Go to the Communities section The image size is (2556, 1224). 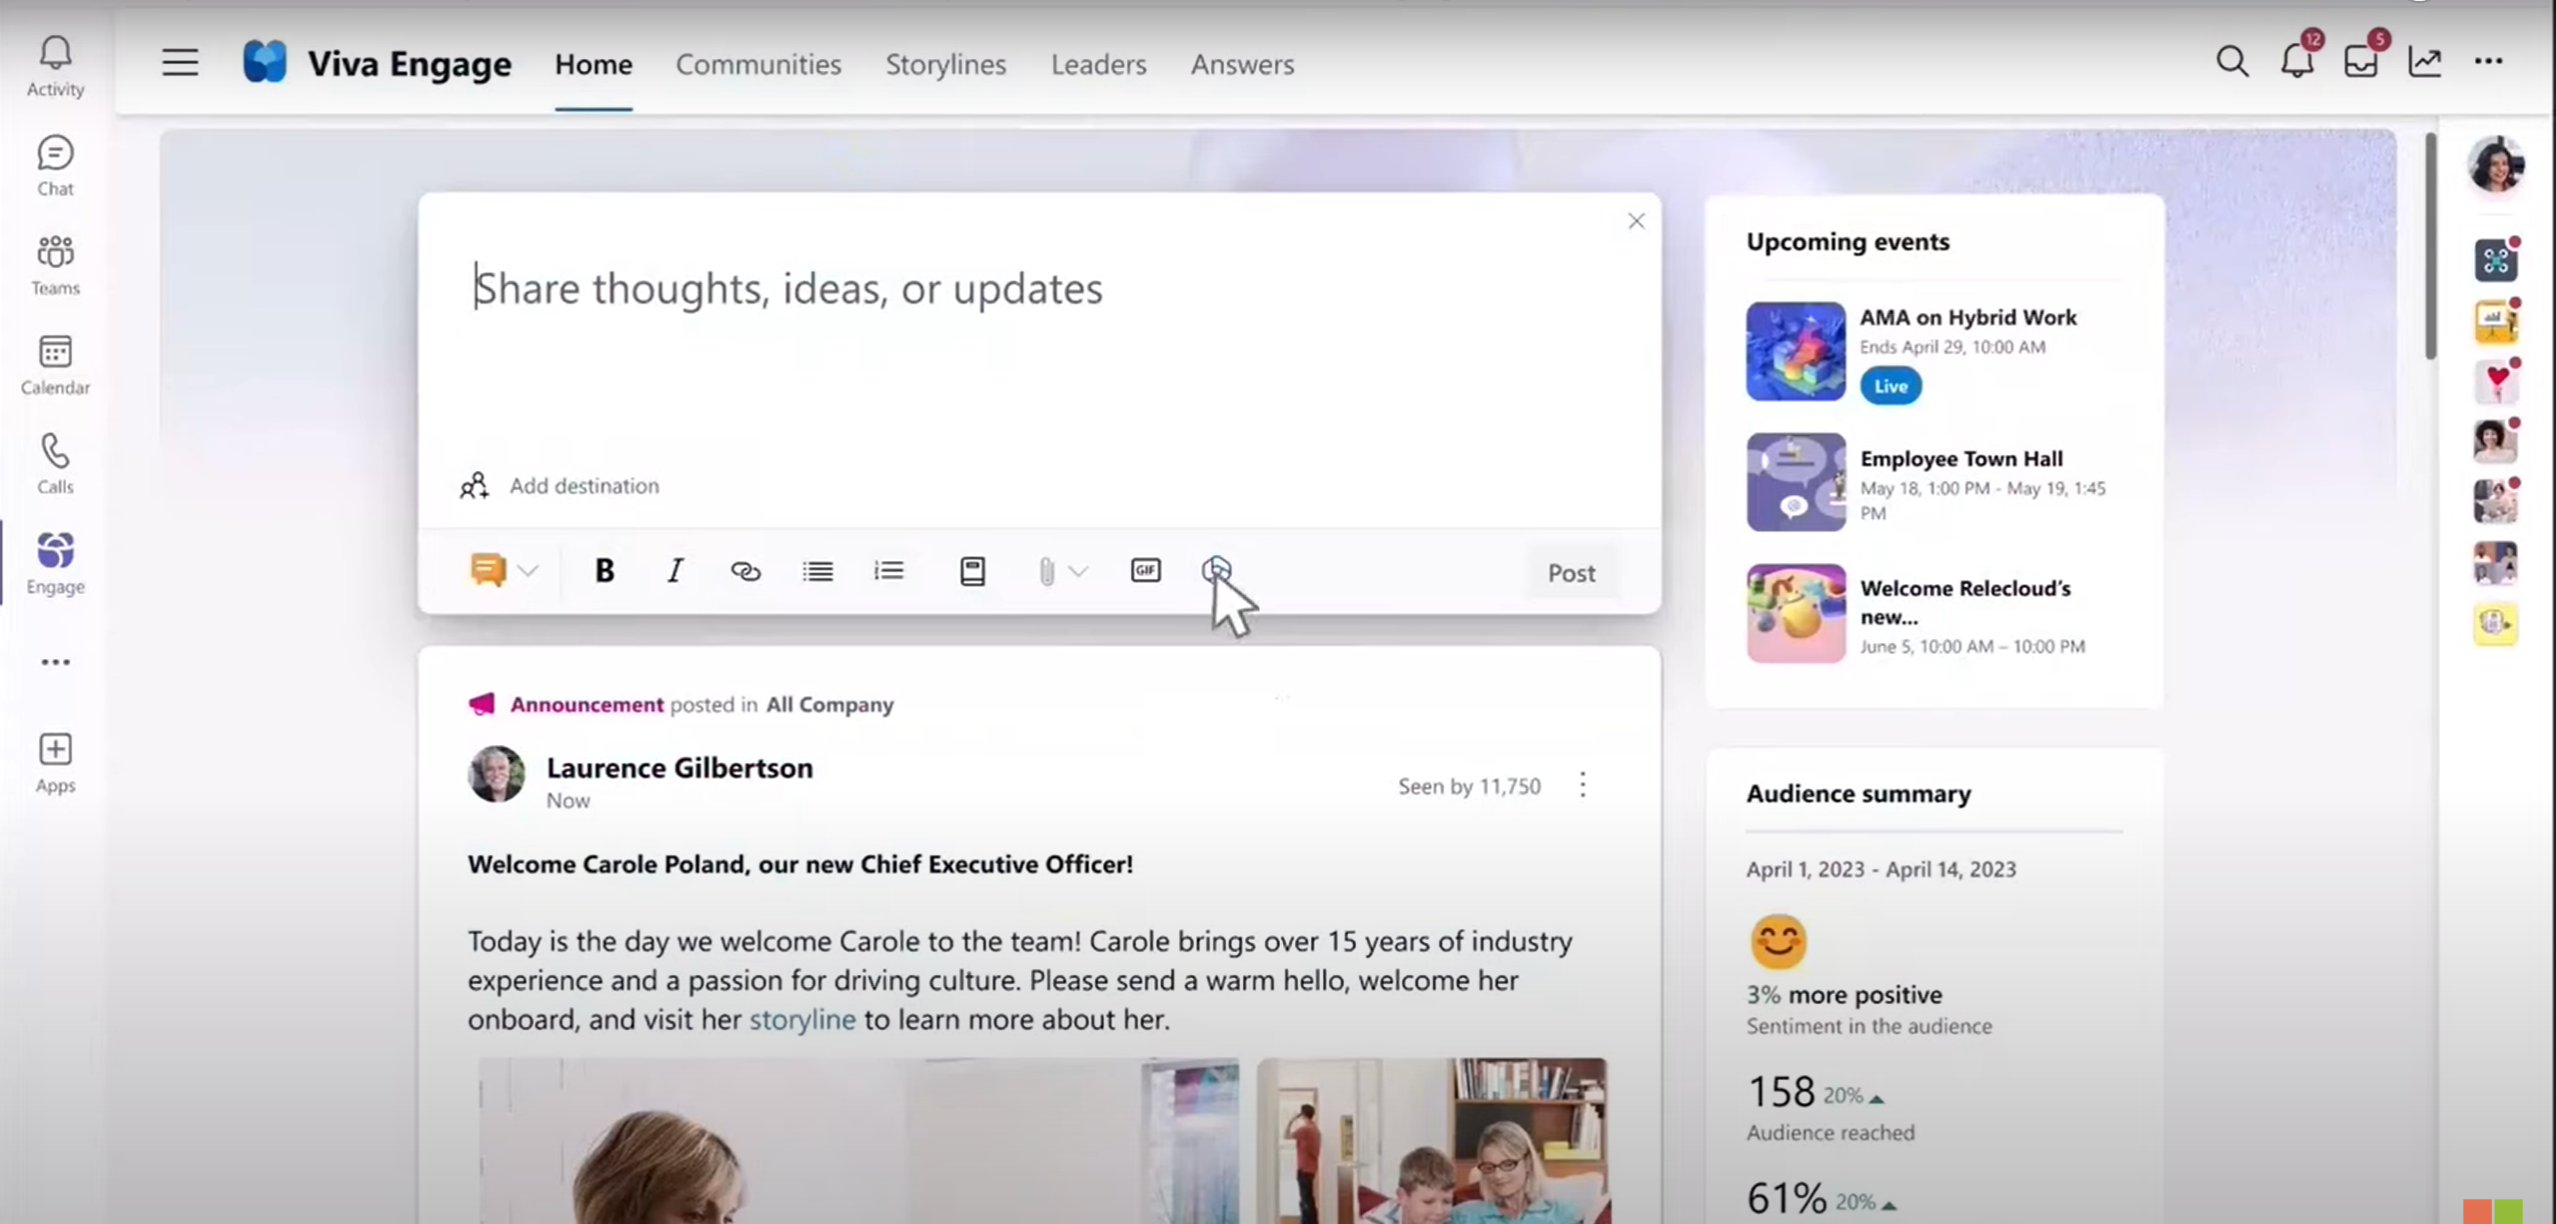758,64
